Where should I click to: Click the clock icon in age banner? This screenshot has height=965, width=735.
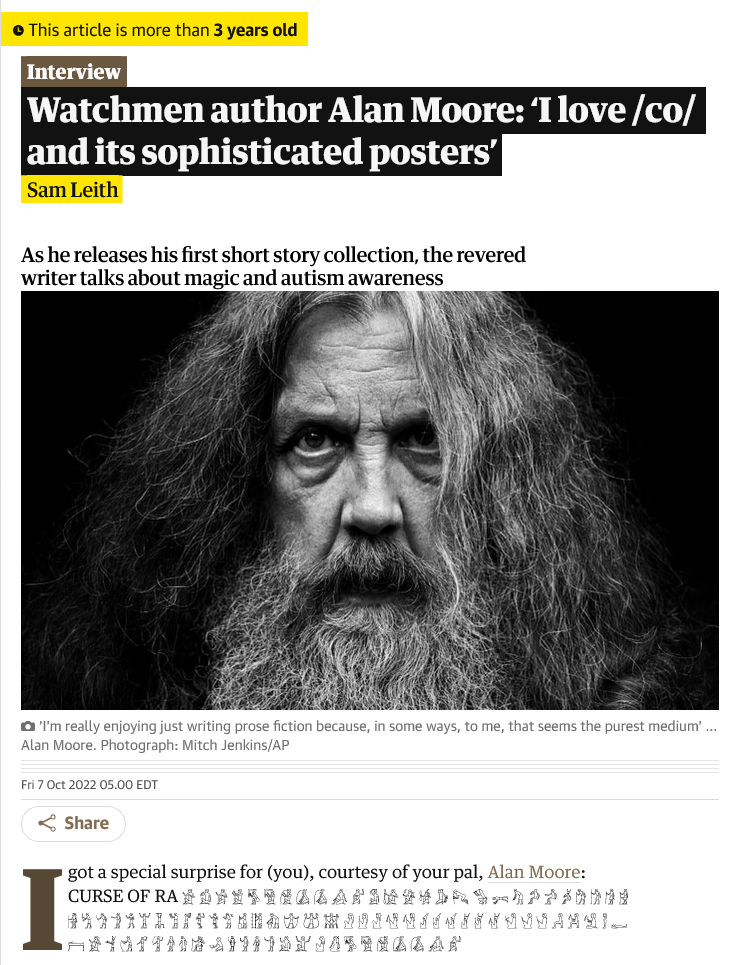pos(18,30)
